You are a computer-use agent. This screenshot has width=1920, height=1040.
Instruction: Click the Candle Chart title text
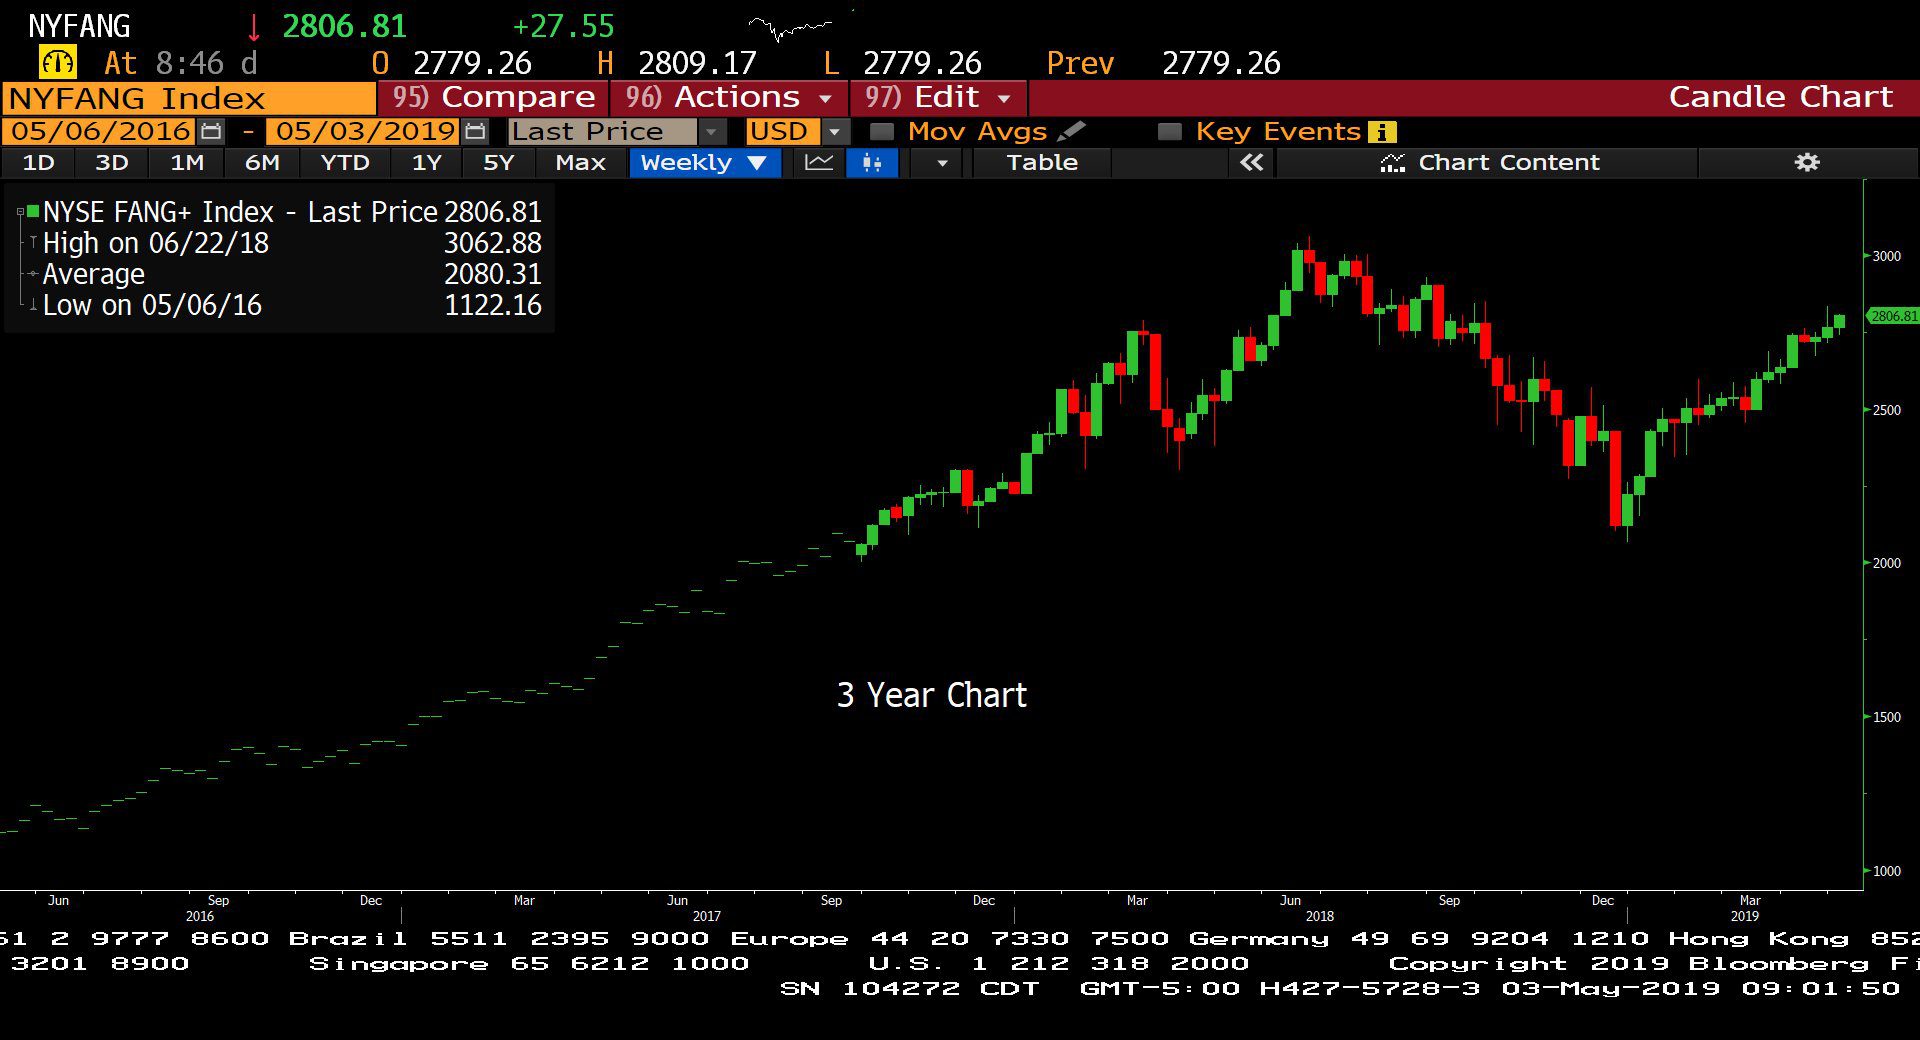(x=1780, y=97)
